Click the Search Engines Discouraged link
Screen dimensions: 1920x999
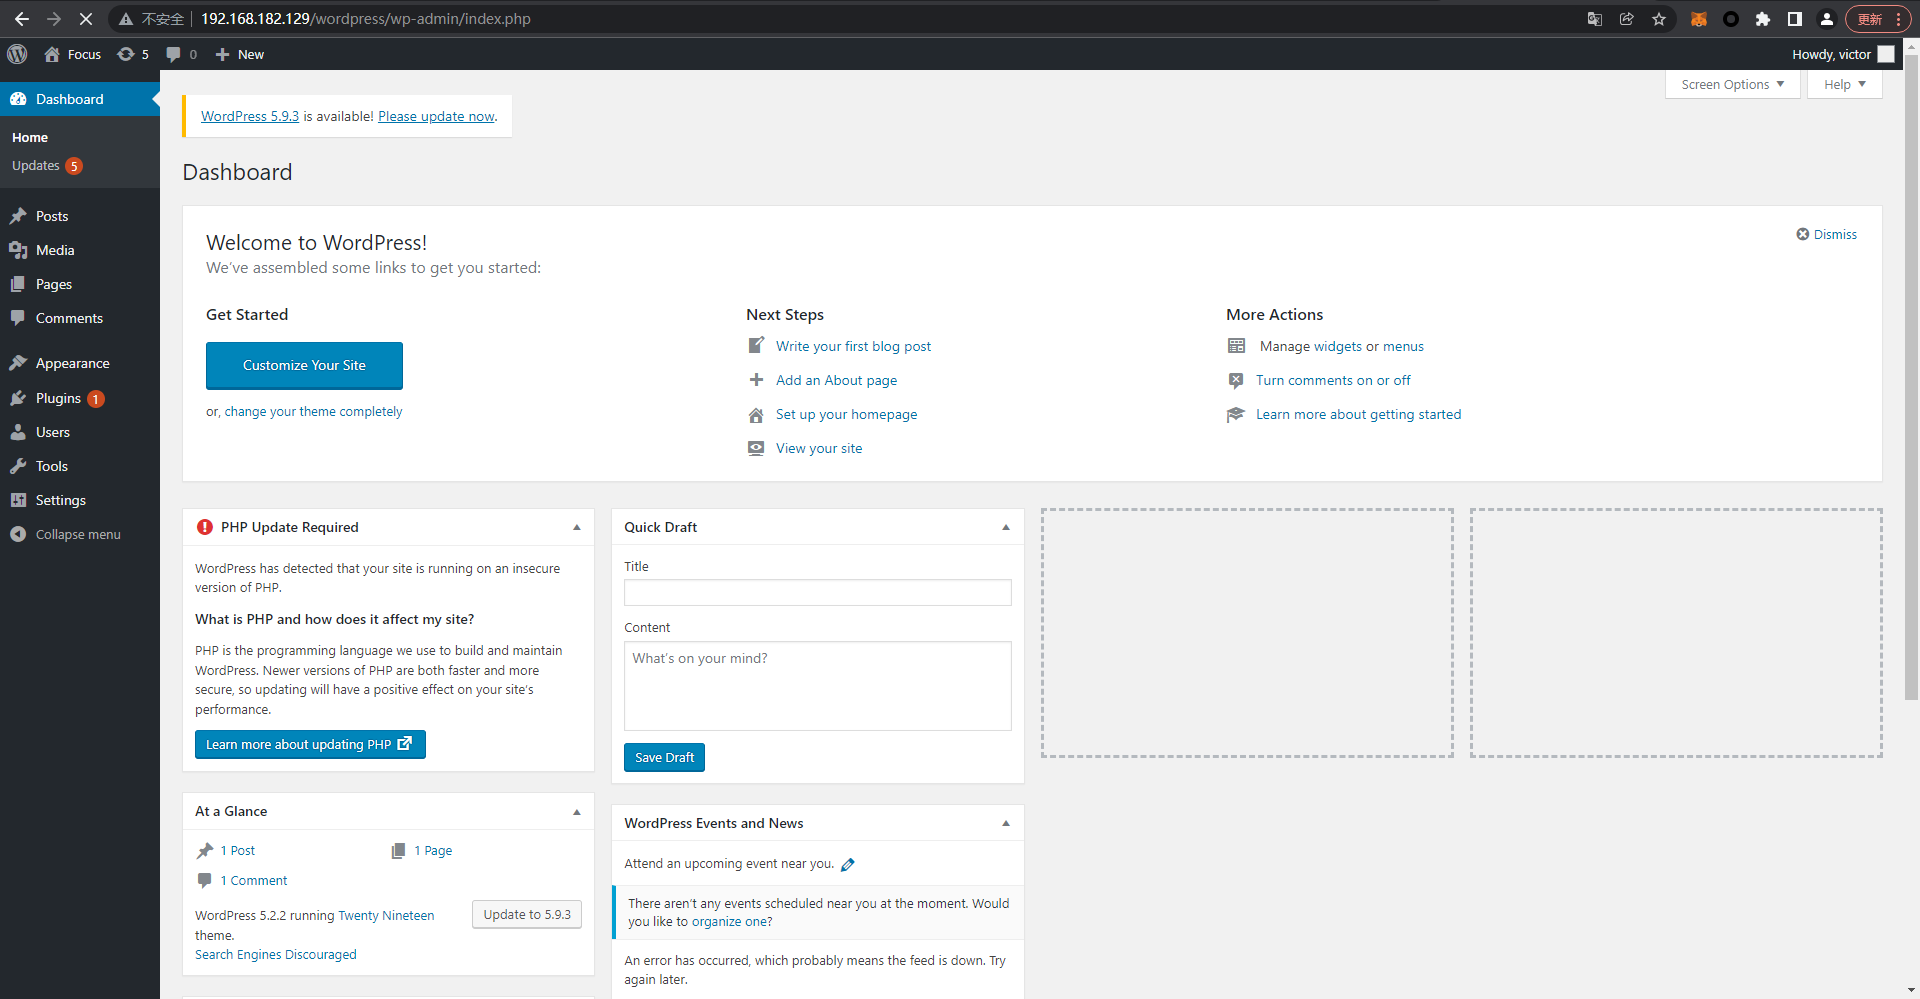275,955
